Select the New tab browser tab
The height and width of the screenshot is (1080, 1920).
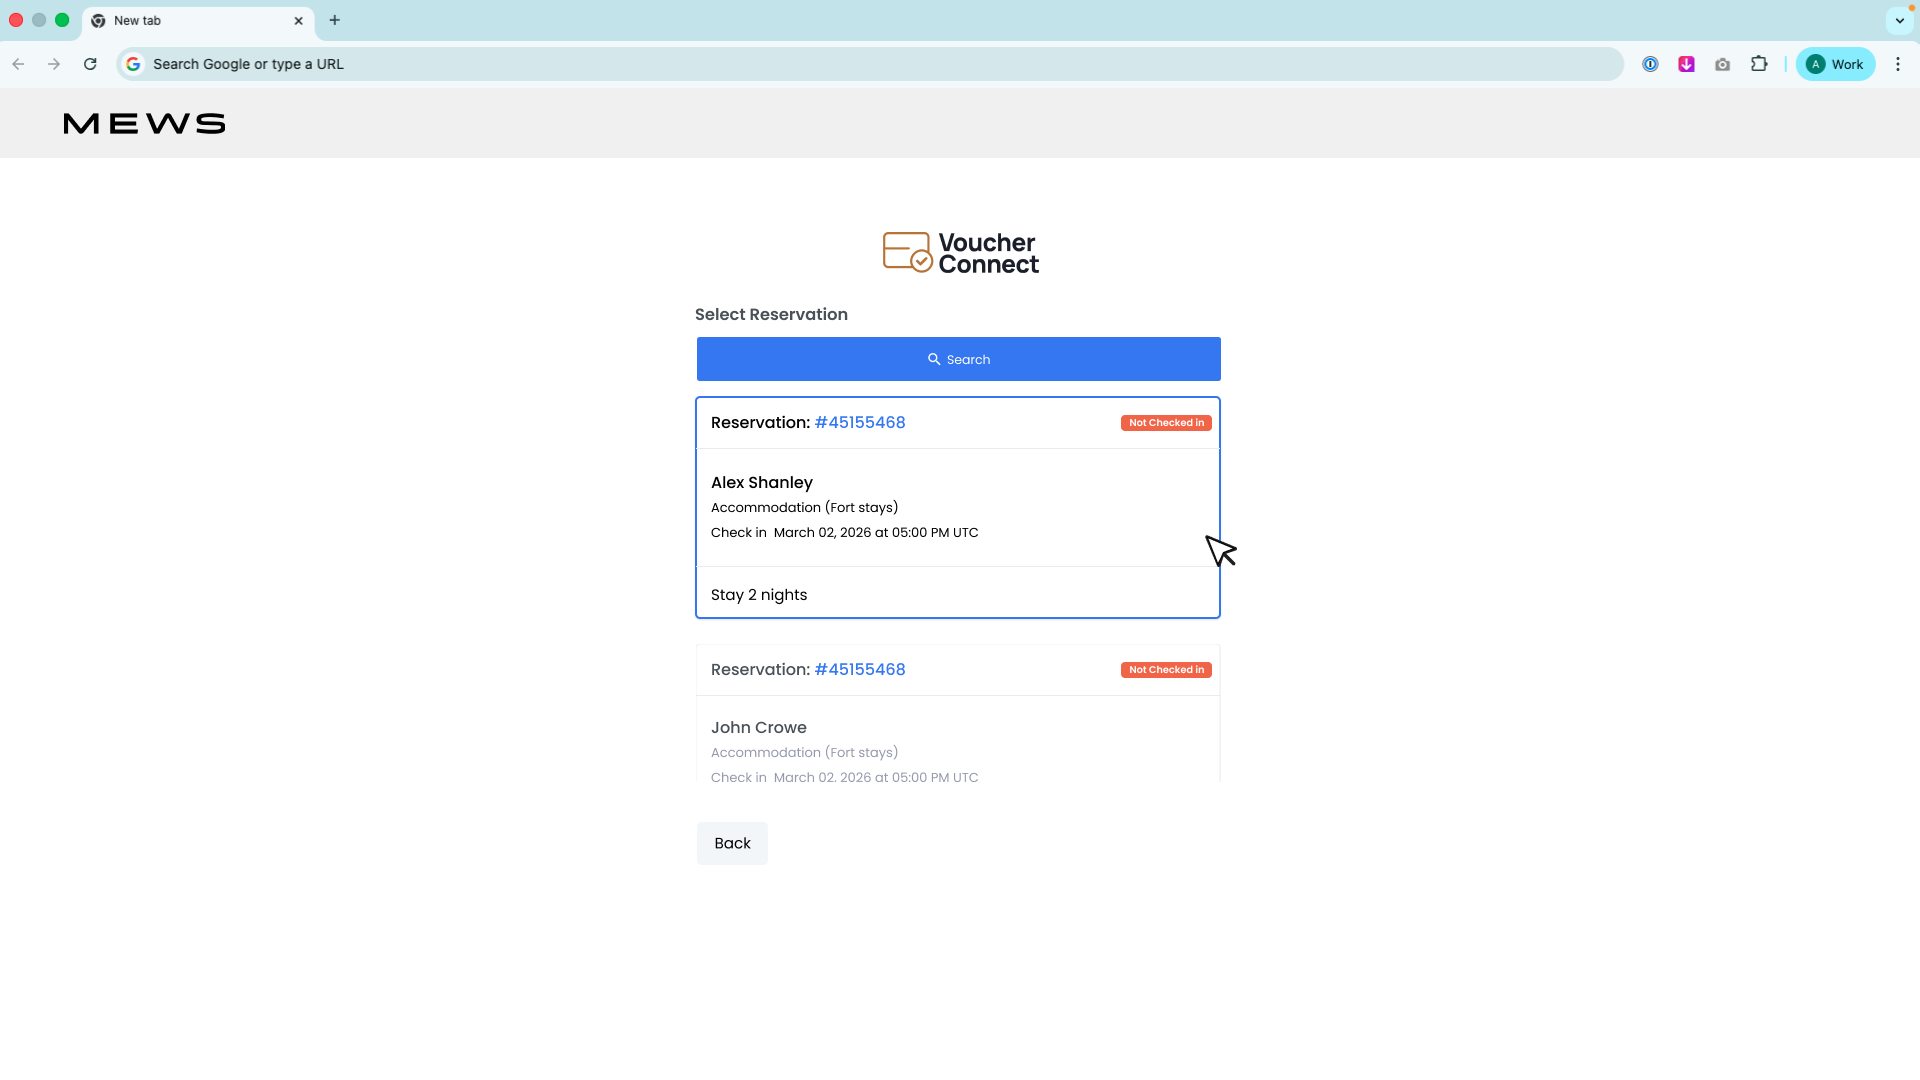(x=198, y=21)
